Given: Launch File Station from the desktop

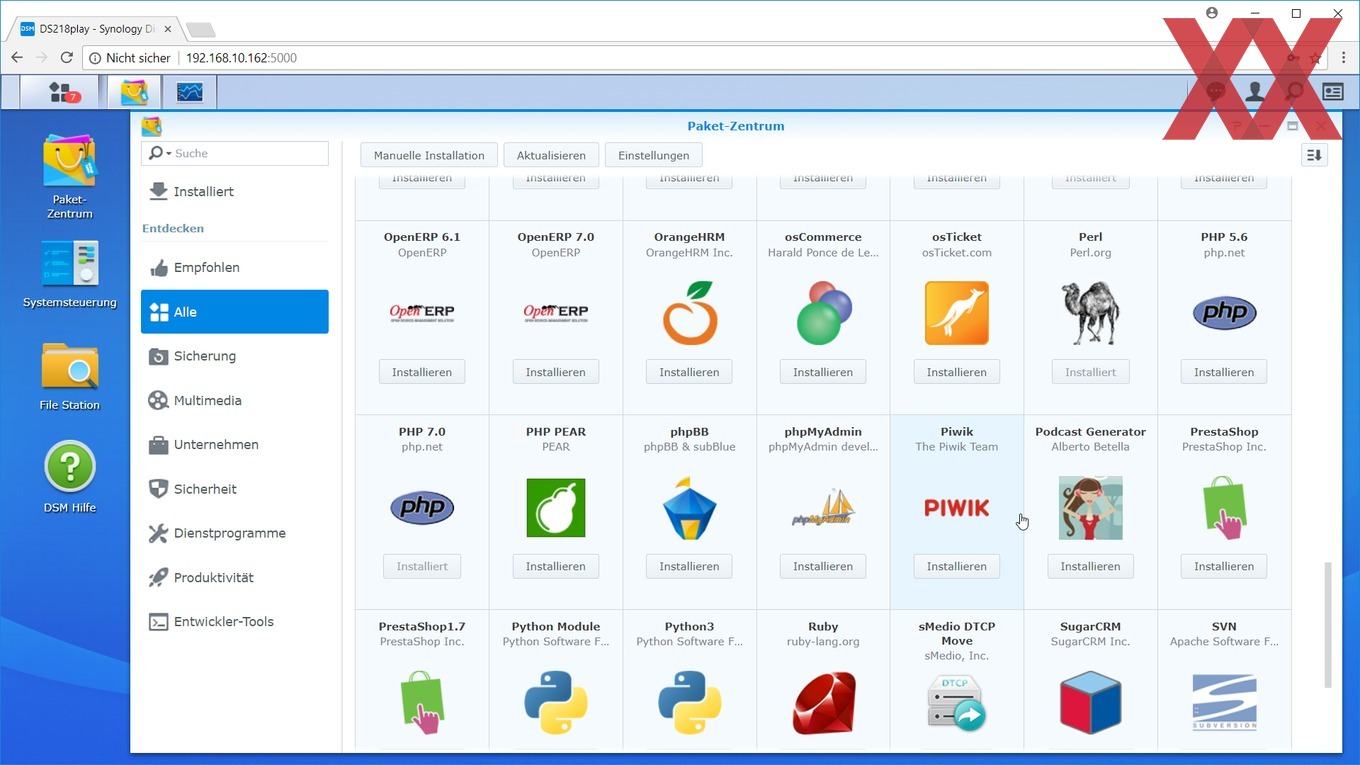Looking at the screenshot, I should (69, 376).
